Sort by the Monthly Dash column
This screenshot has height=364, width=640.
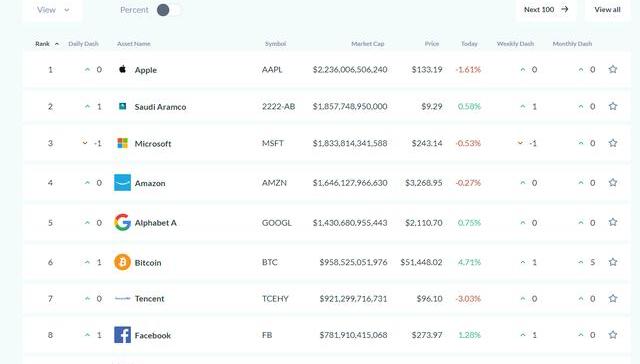tap(572, 44)
